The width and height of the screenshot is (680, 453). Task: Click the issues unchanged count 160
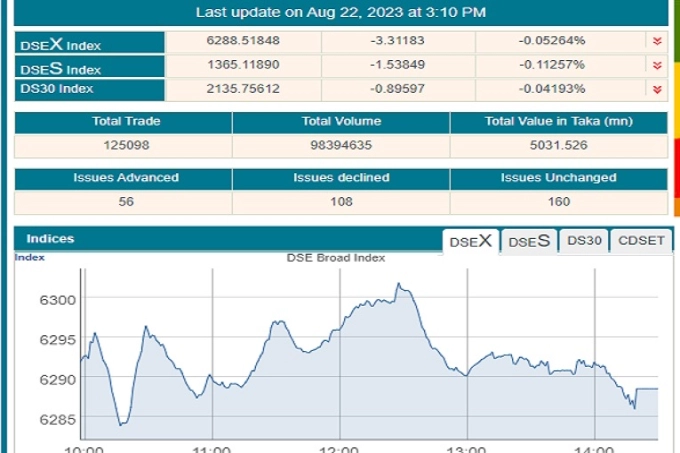[559, 202]
